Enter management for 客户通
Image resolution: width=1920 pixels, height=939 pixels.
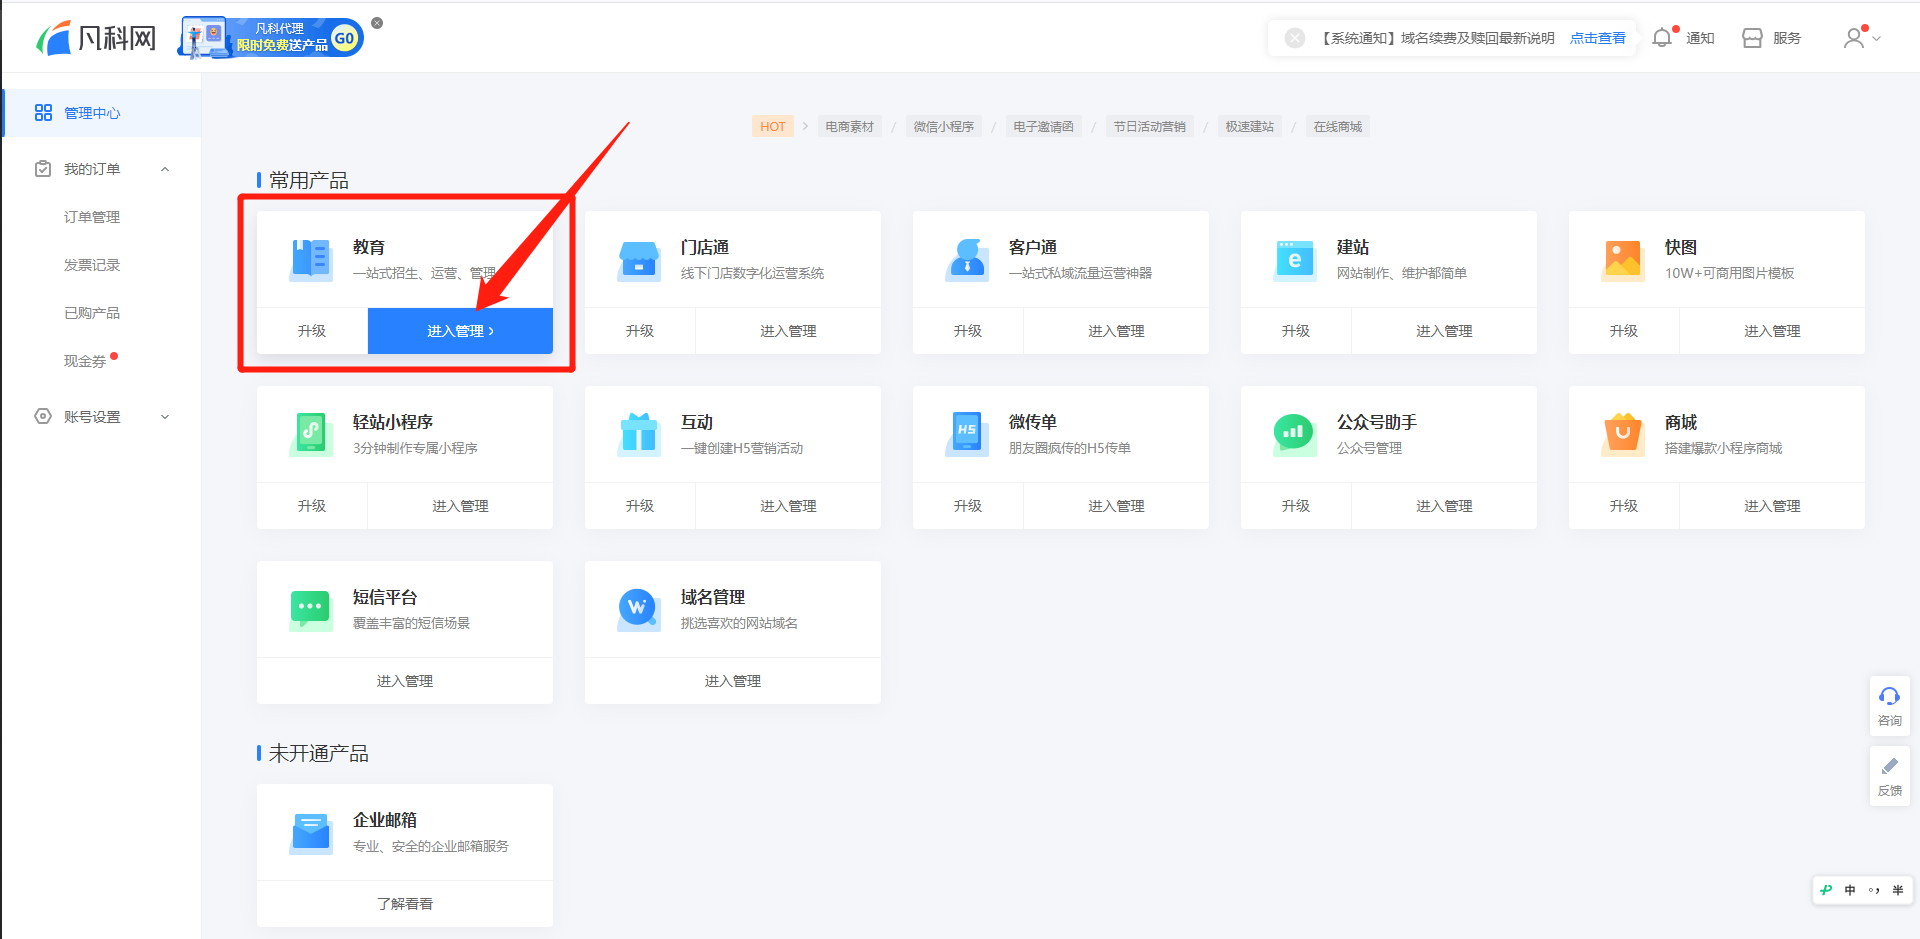[1116, 331]
